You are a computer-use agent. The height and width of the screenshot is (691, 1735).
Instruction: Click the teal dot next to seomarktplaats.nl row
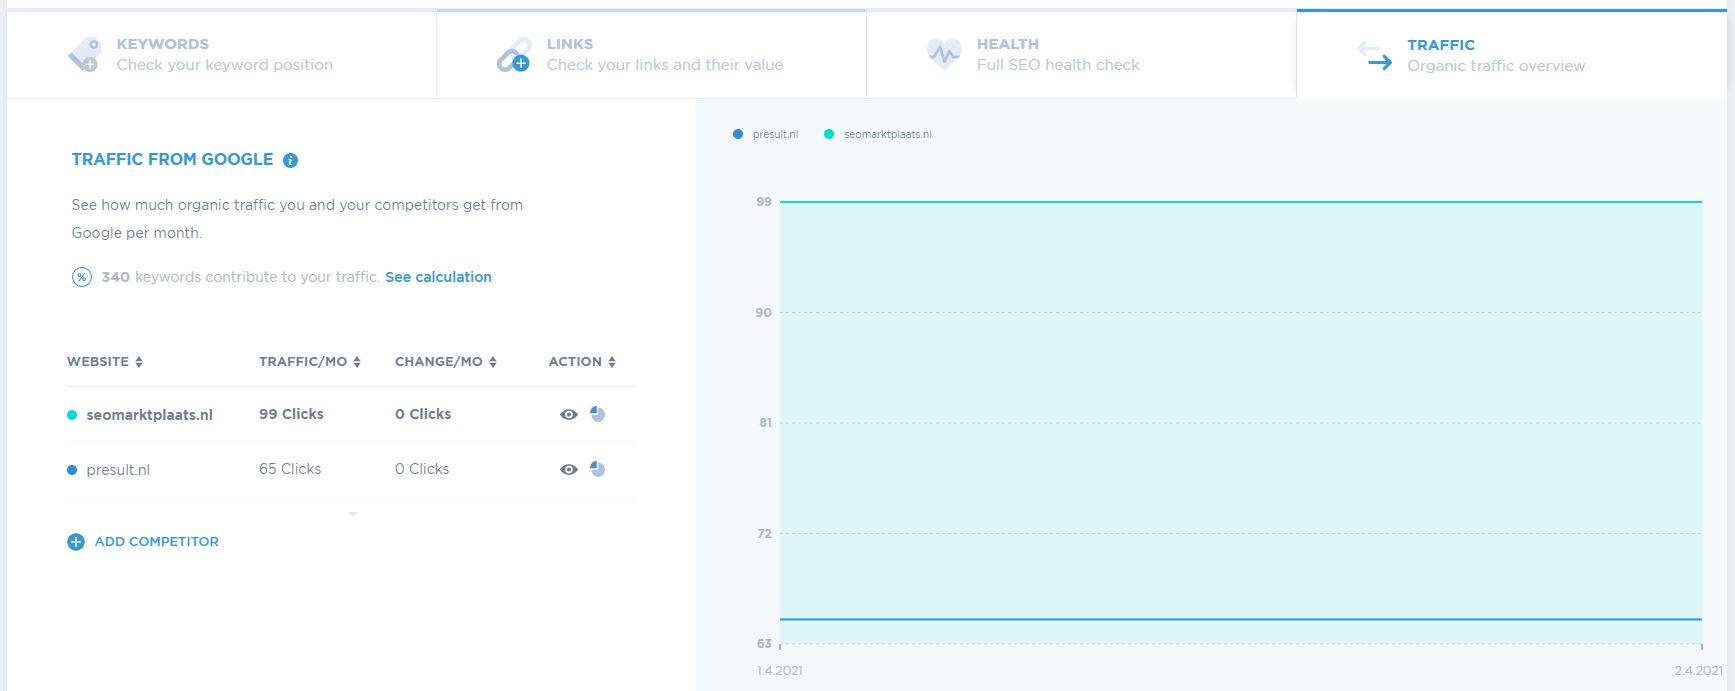tap(72, 415)
